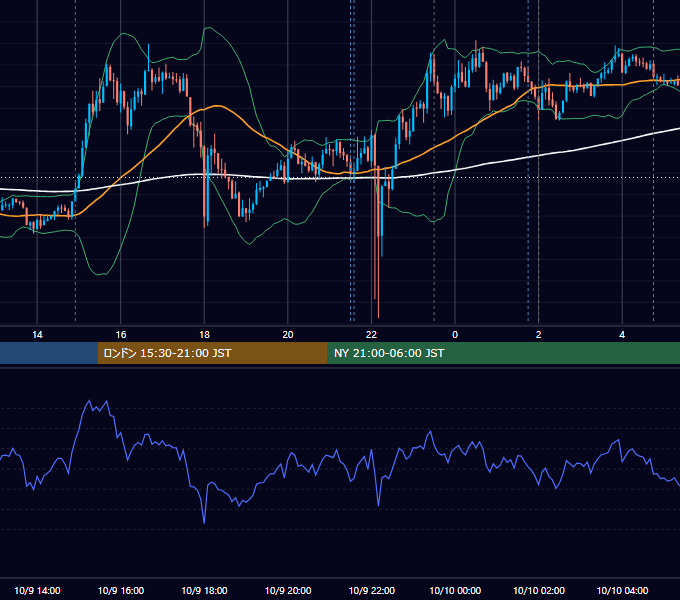
Task: Click hour label 20 on price chart axis
Action: 288,334
